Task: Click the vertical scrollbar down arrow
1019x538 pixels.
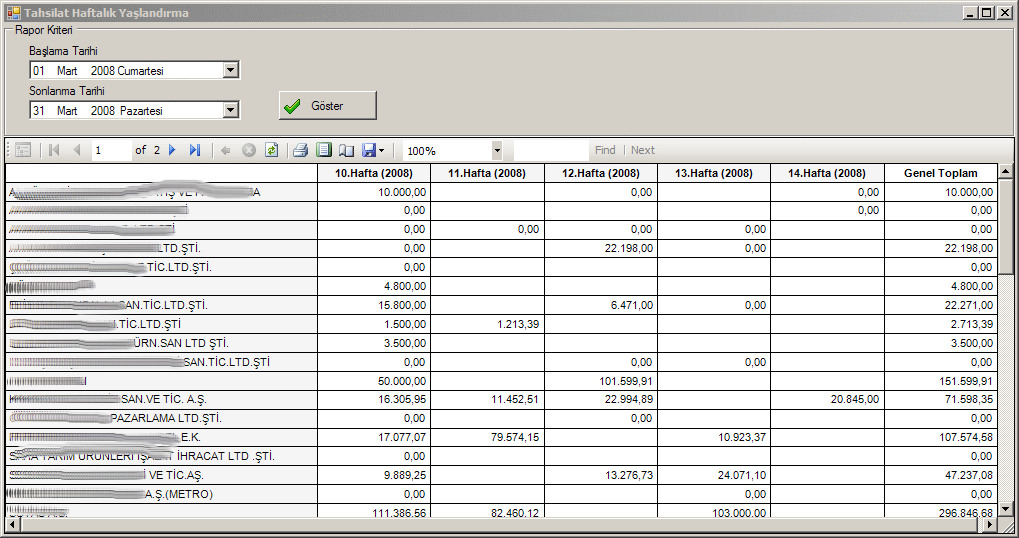Action: tap(1005, 508)
